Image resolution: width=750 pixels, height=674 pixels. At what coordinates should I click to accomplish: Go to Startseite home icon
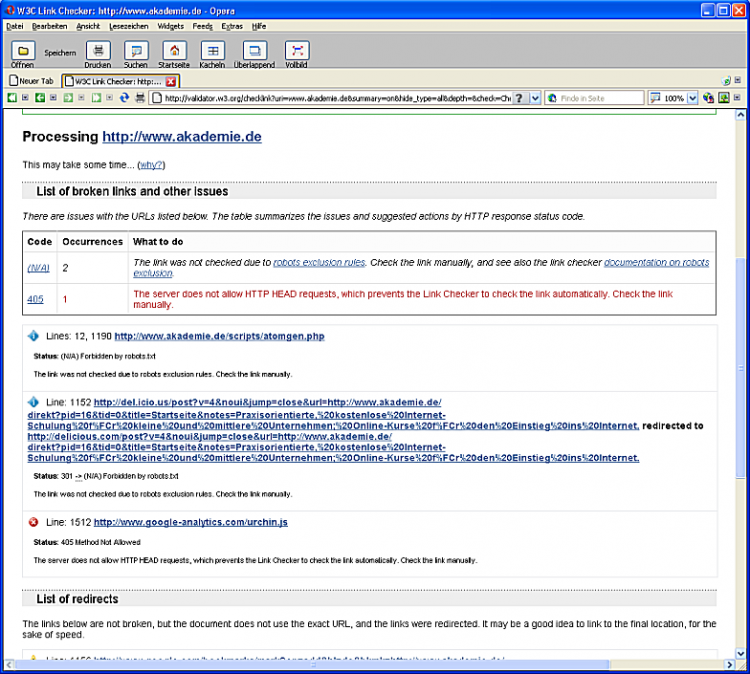[x=173, y=51]
